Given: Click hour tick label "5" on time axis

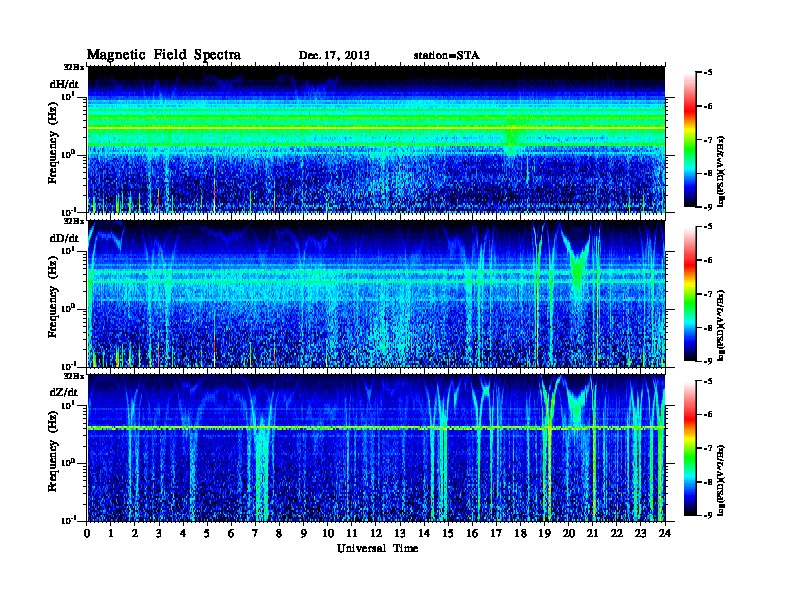Looking at the screenshot, I should [208, 534].
